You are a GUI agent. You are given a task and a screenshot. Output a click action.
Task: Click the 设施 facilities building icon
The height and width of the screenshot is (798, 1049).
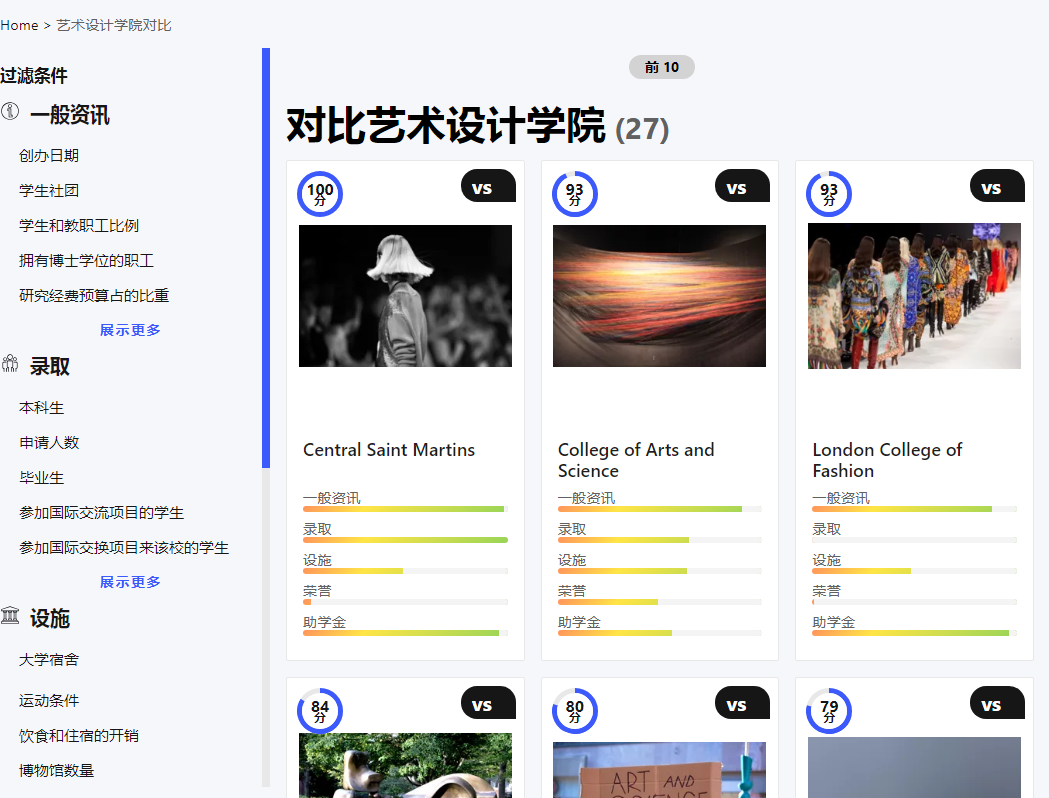(10, 615)
